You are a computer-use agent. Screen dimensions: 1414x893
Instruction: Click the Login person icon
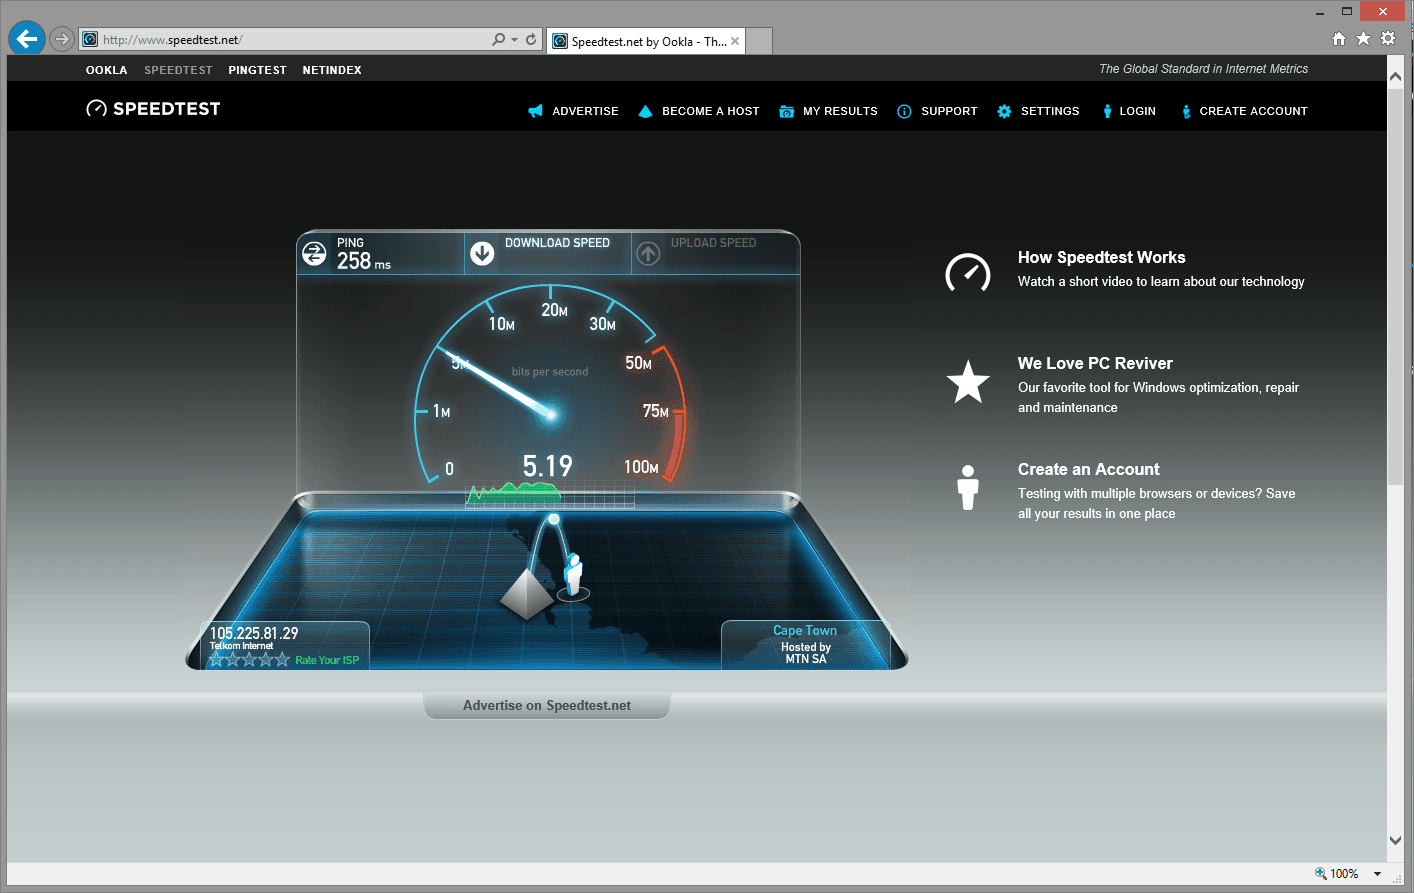(x=1107, y=111)
